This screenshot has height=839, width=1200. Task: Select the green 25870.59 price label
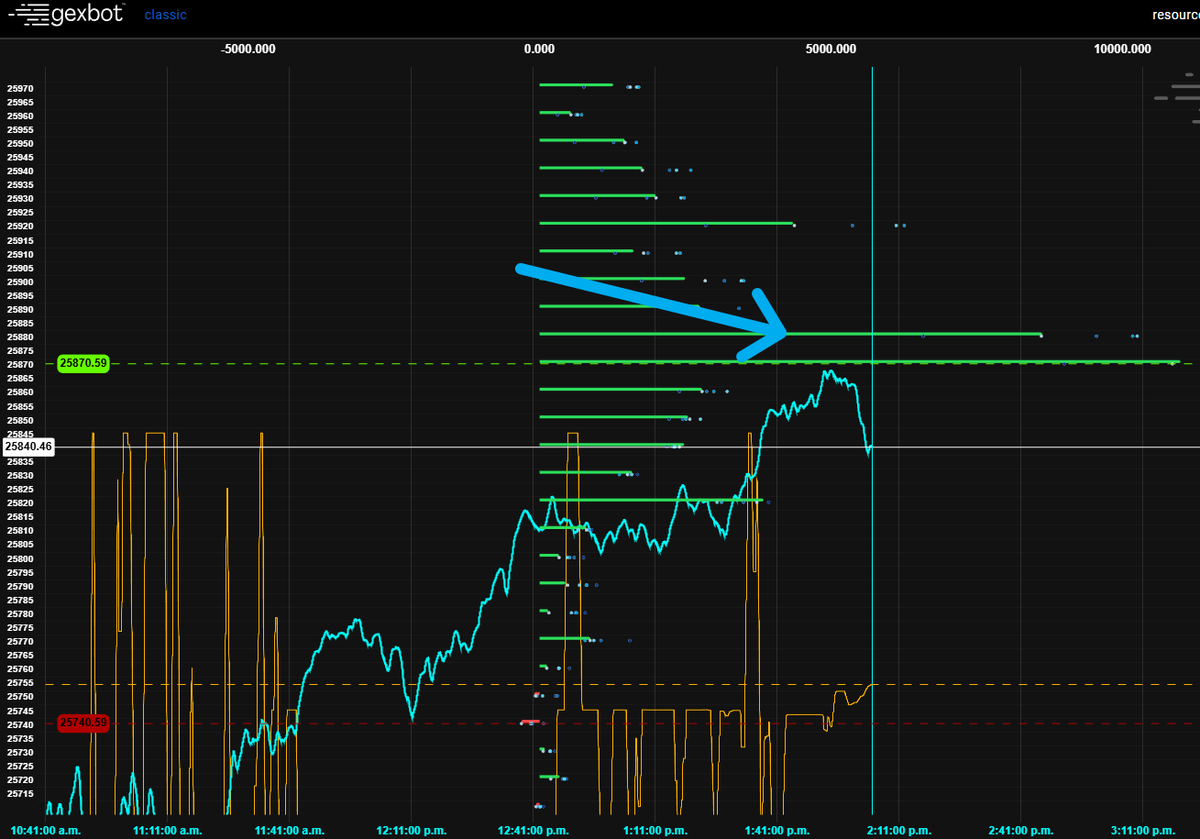[83, 364]
